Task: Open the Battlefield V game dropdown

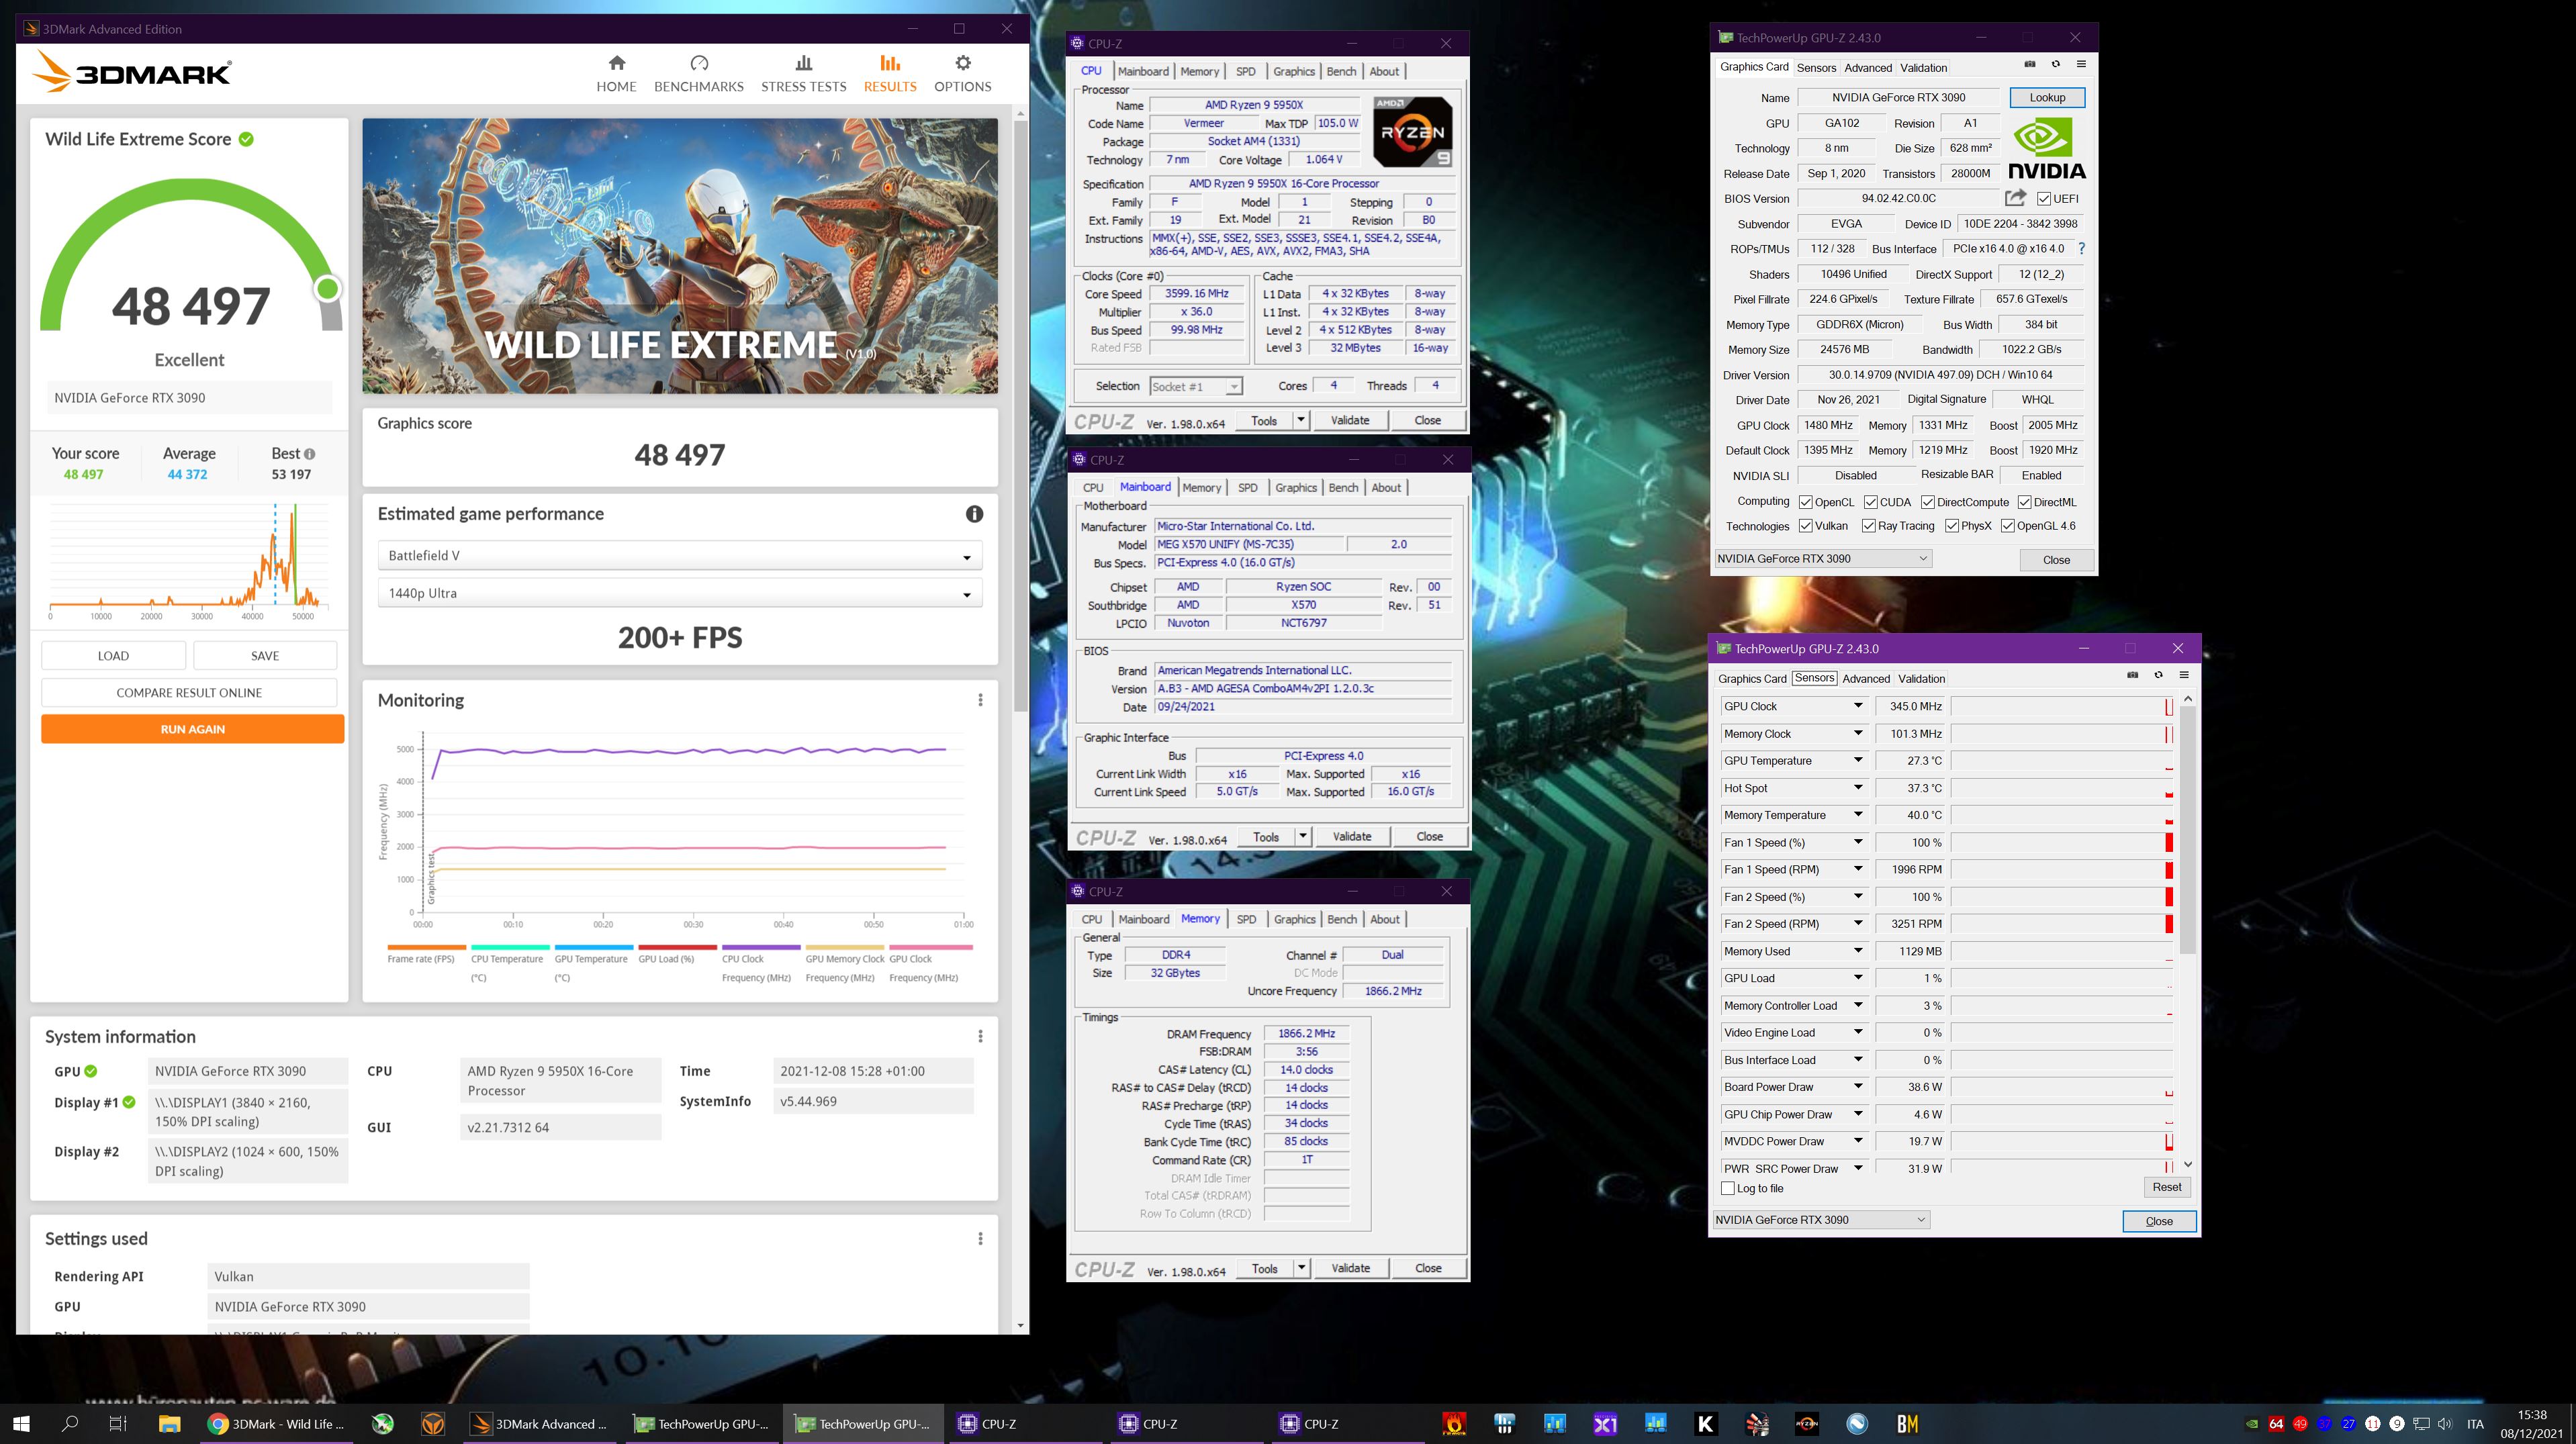Action: point(679,556)
